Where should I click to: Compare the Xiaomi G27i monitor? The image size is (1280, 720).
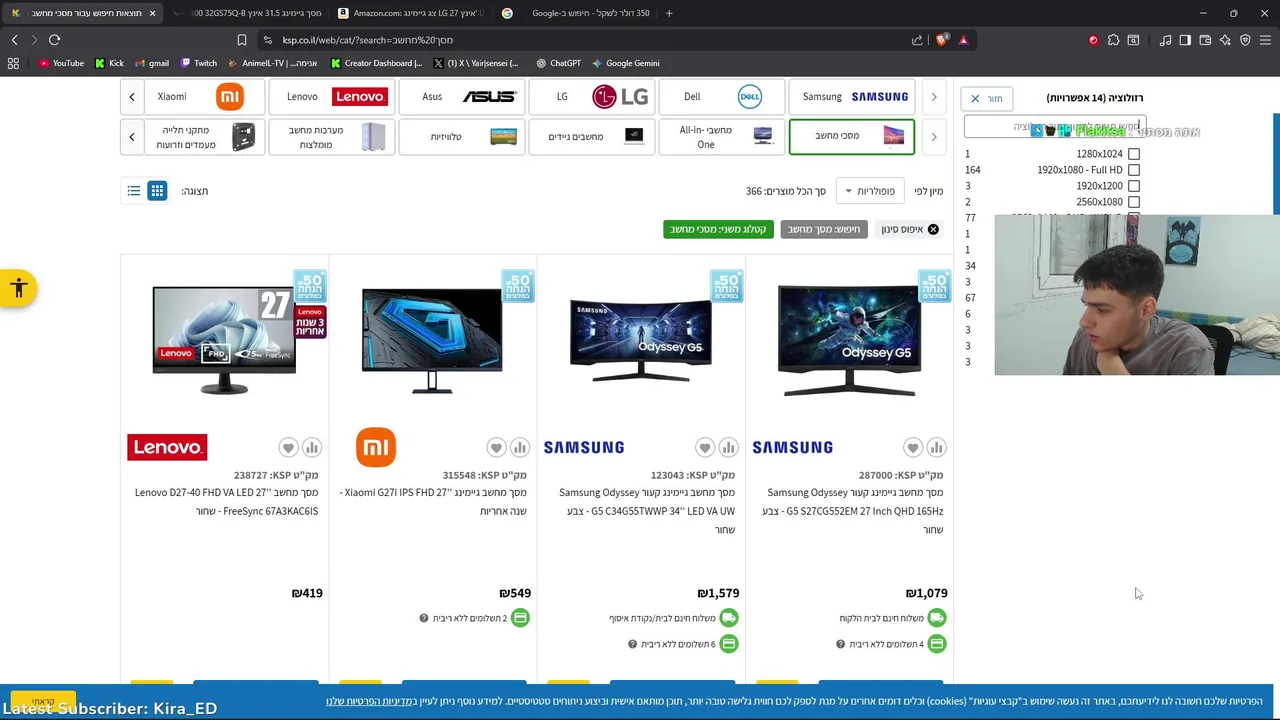pyautogui.click(x=519, y=448)
